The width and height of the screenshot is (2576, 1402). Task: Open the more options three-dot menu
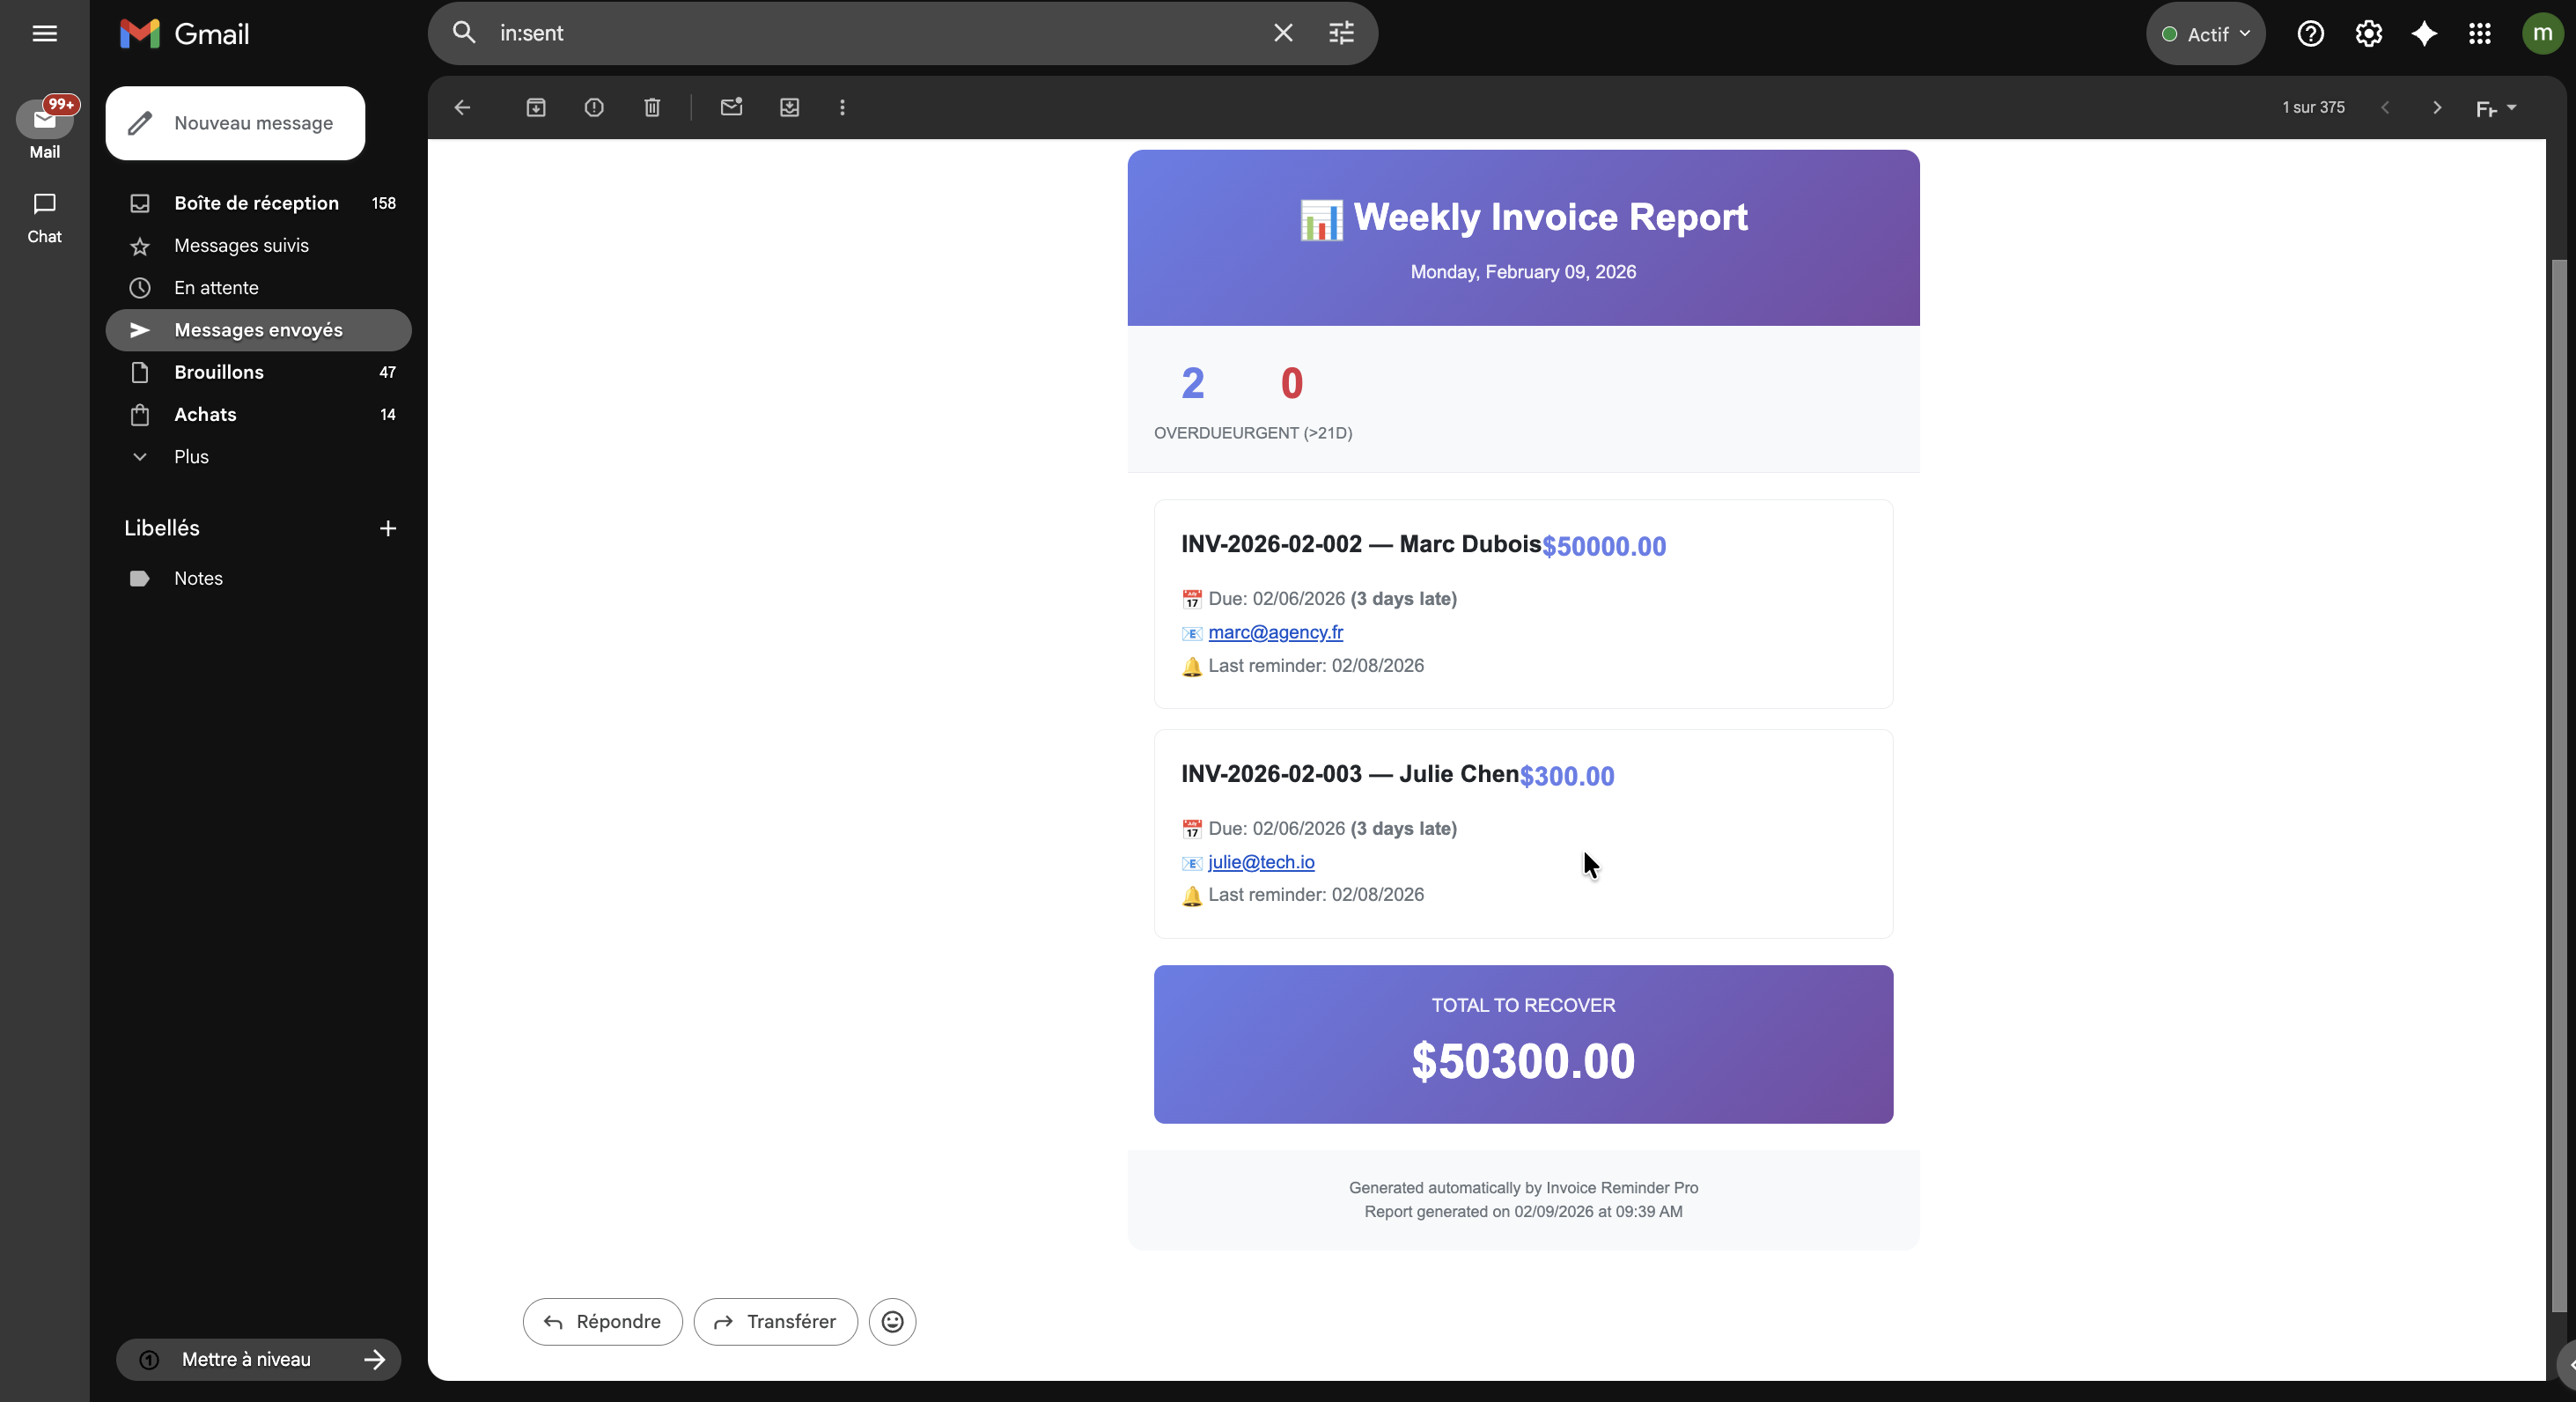(842, 107)
